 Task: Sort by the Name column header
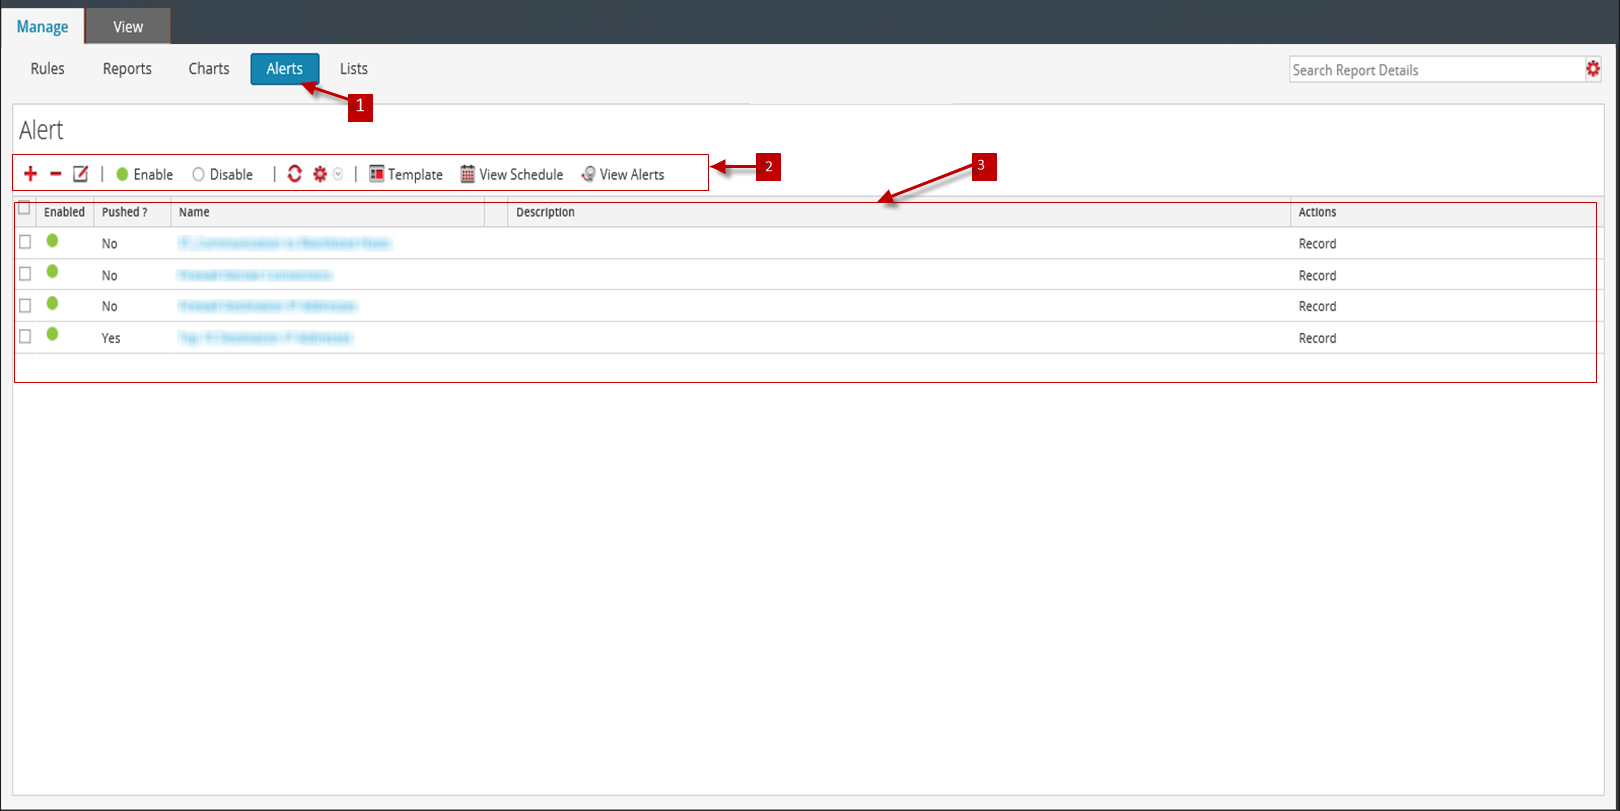click(327, 212)
